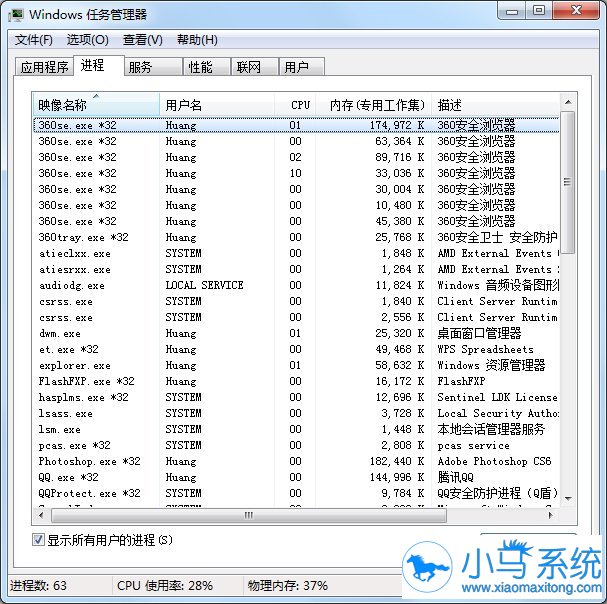Select the atiesrxx.exe process
Viewport: 607px width, 604px height.
tap(296, 269)
